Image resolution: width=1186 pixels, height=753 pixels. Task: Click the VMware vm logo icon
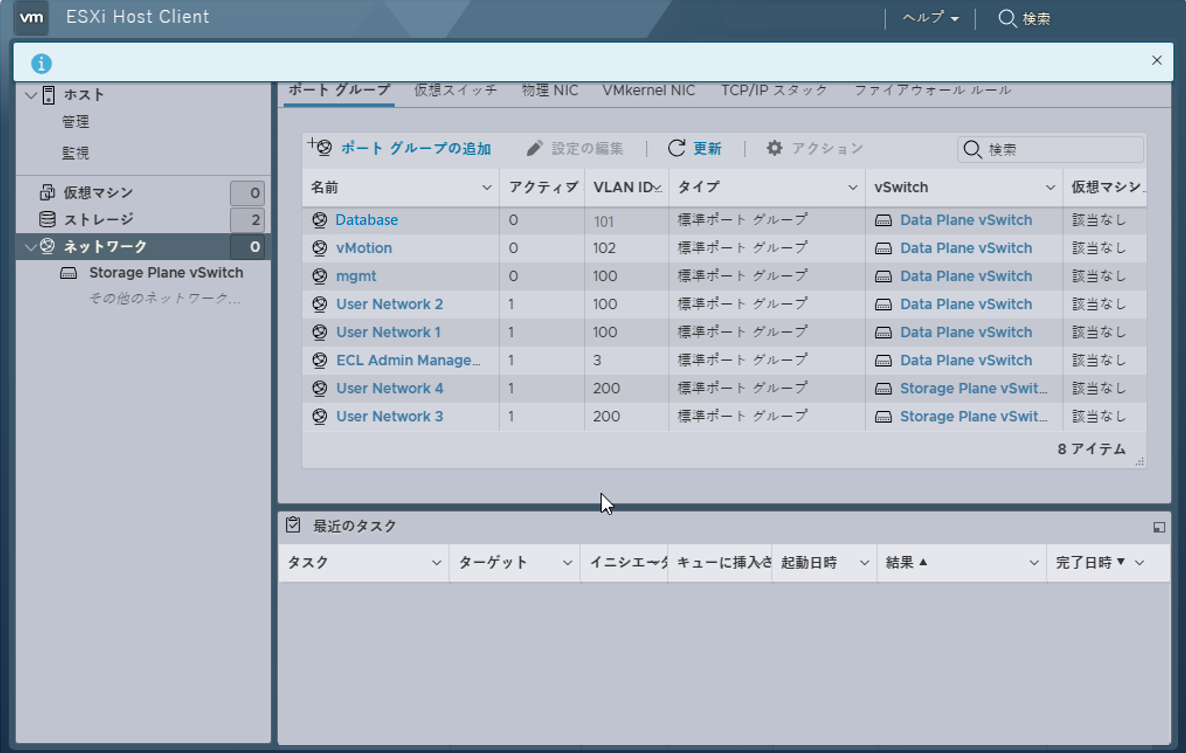[31, 17]
